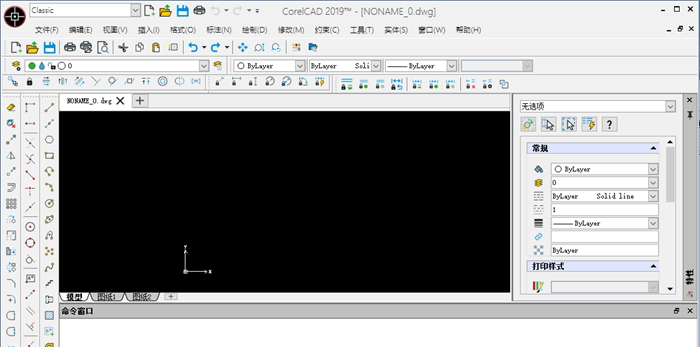Select the Line tool in draw toolbar
700x360 pixels.
pyautogui.click(x=49, y=107)
